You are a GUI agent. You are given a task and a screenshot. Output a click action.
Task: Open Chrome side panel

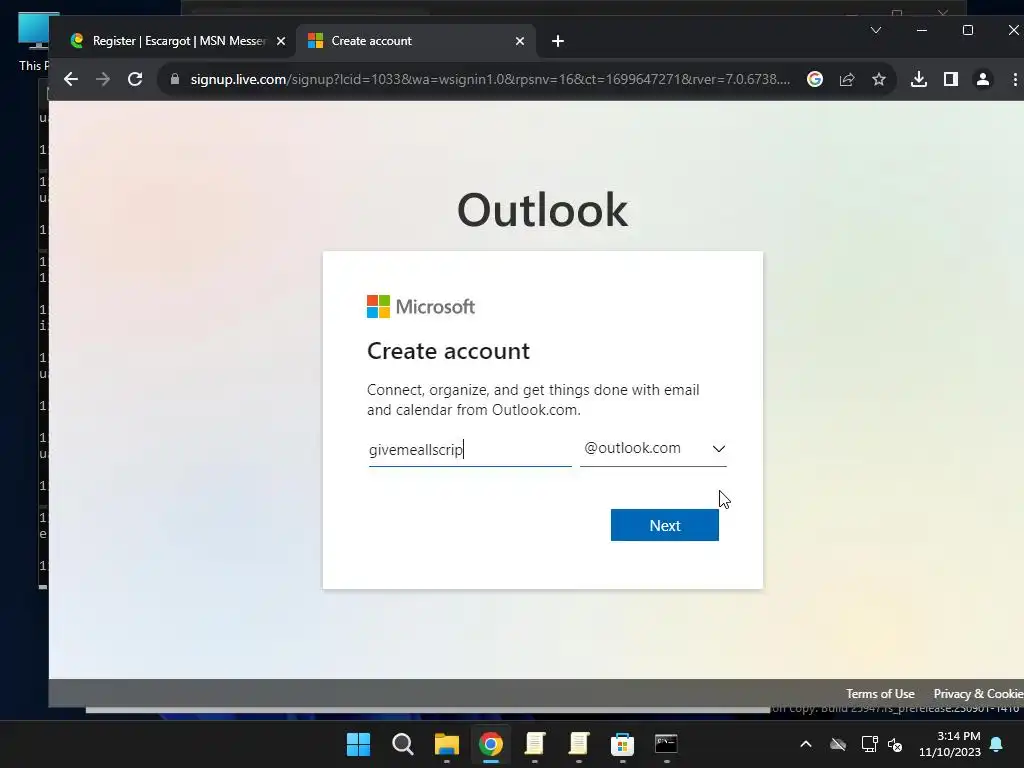pyautogui.click(x=951, y=79)
